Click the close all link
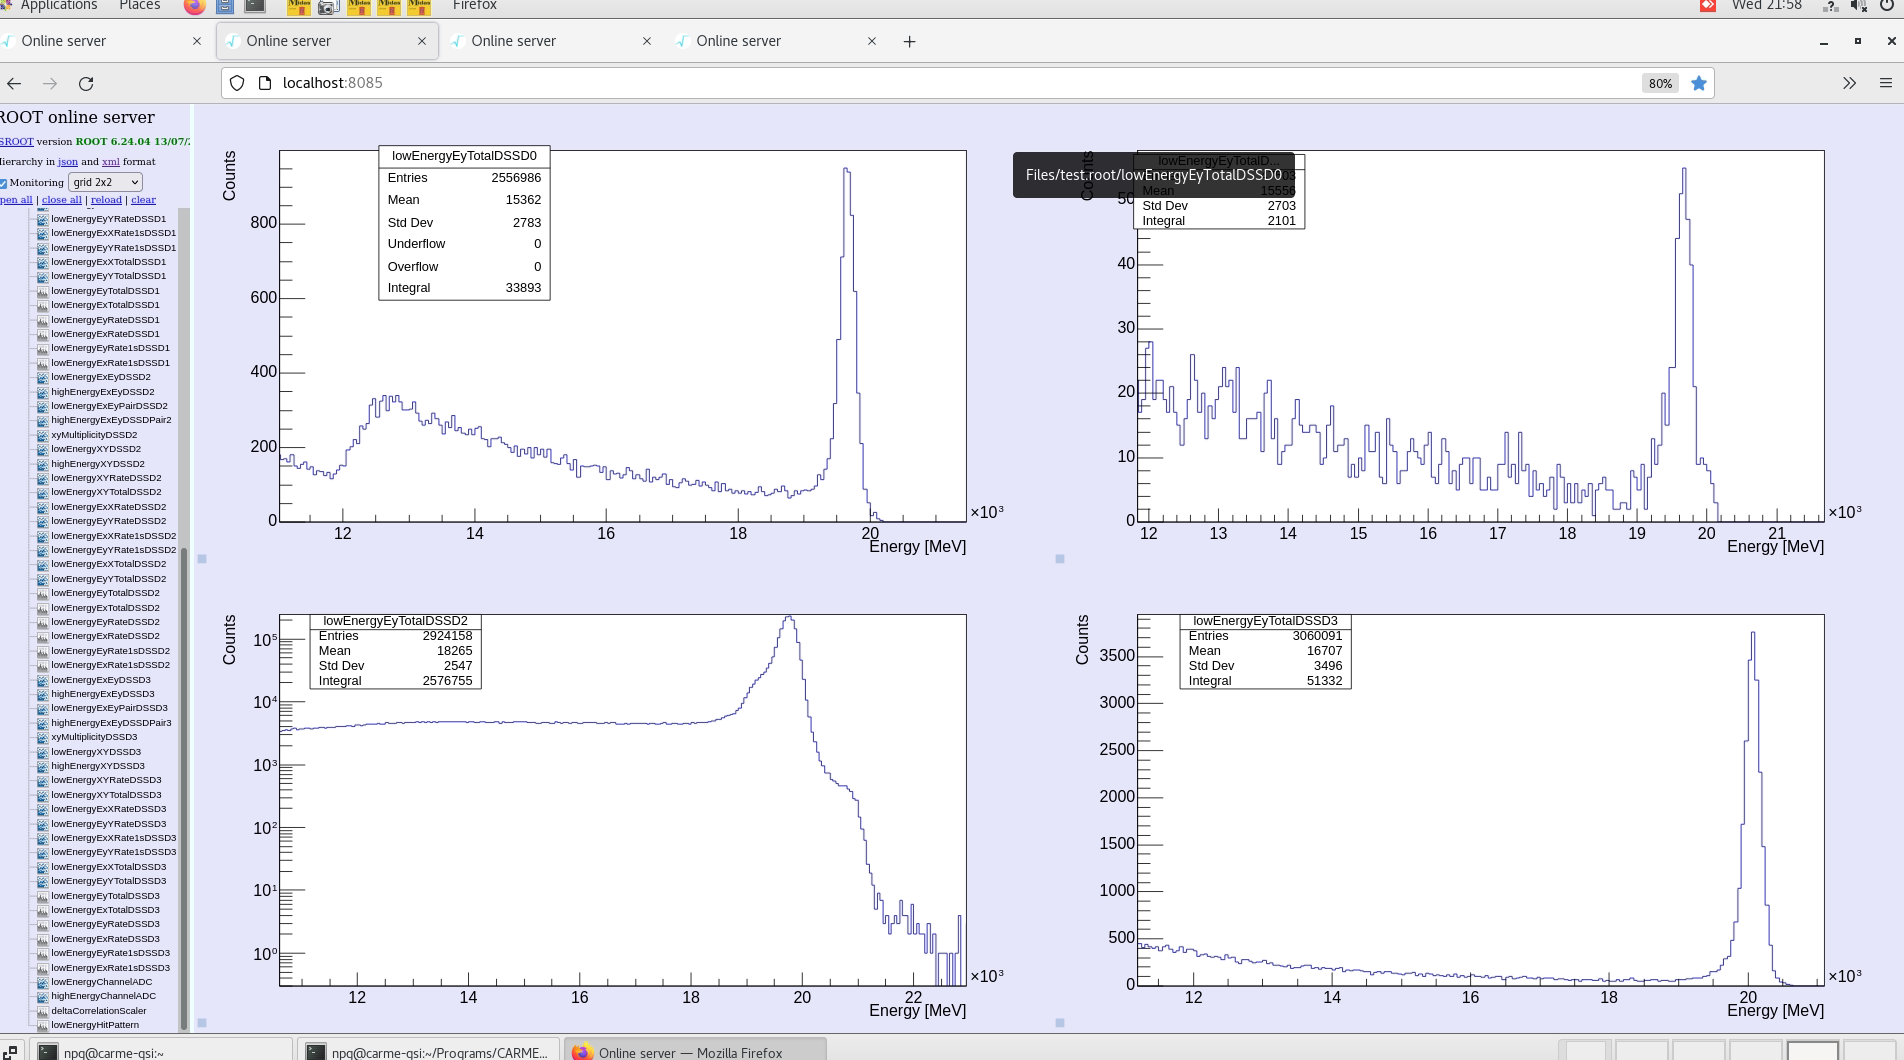Screen dimensions: 1904x1060 (62, 200)
